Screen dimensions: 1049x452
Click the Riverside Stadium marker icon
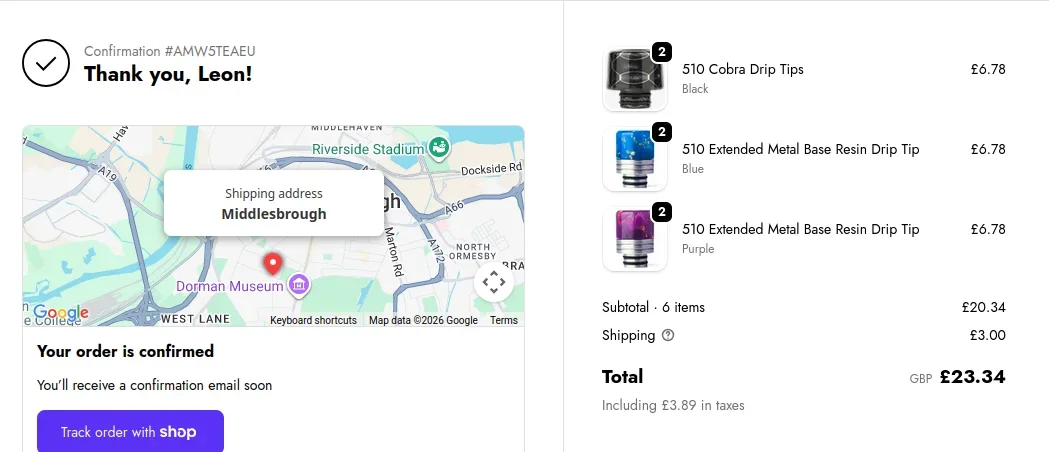437,149
